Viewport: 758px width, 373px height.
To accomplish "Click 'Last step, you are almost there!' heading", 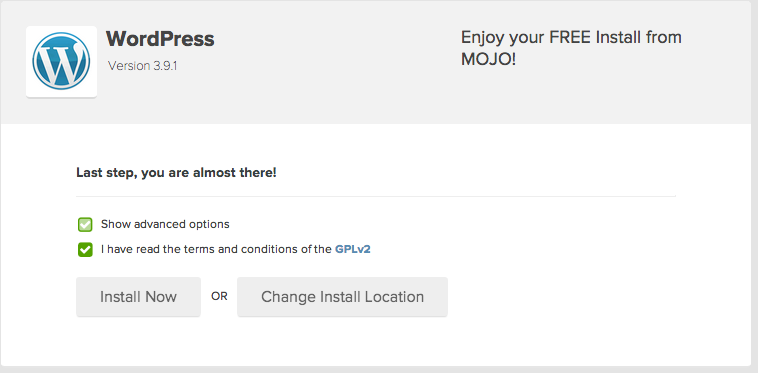I will click(176, 172).
